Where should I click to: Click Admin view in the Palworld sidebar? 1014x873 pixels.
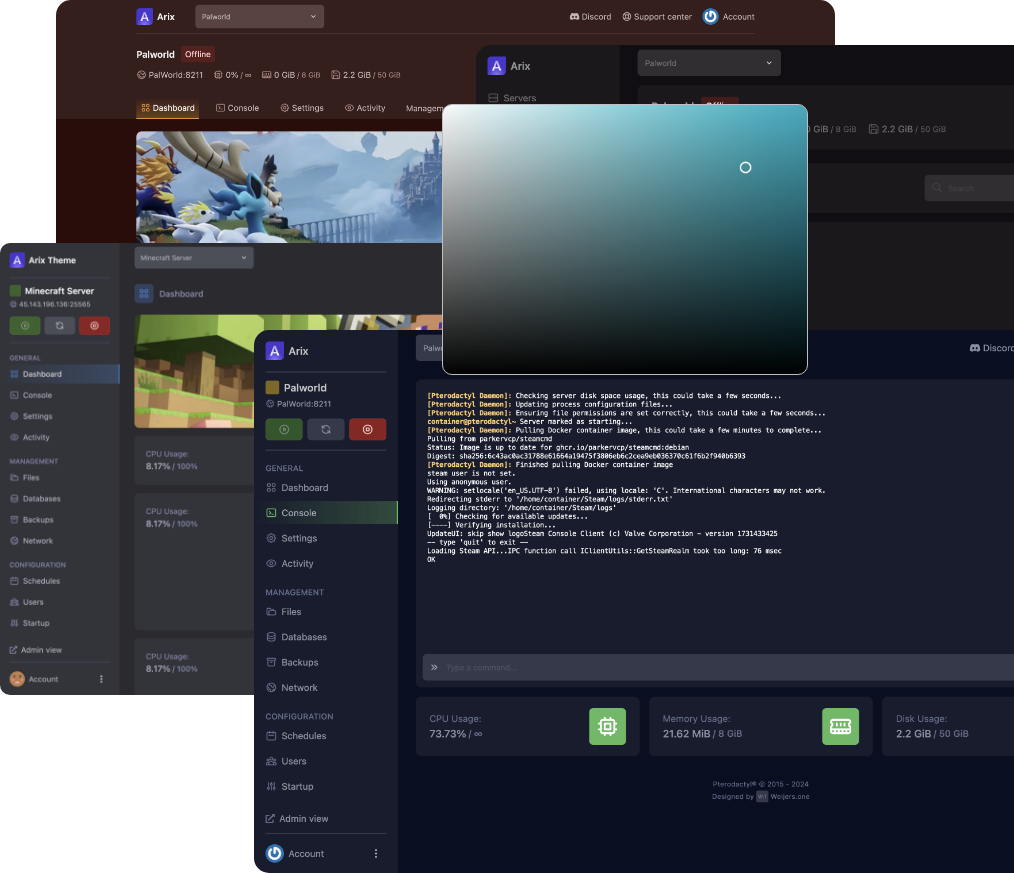pos(303,818)
